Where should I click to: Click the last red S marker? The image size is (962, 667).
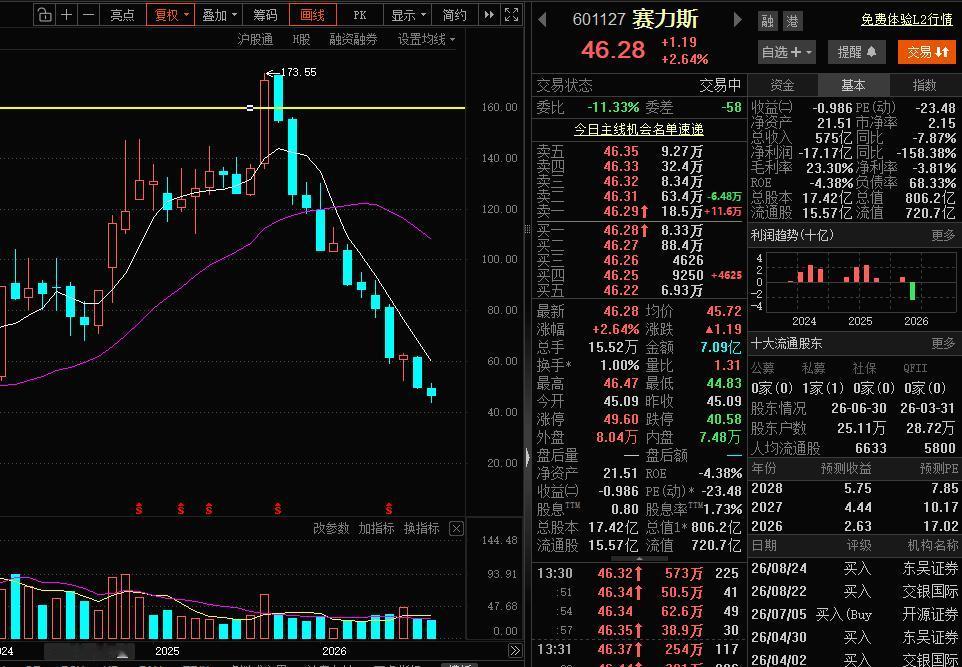pyautogui.click(x=388, y=508)
